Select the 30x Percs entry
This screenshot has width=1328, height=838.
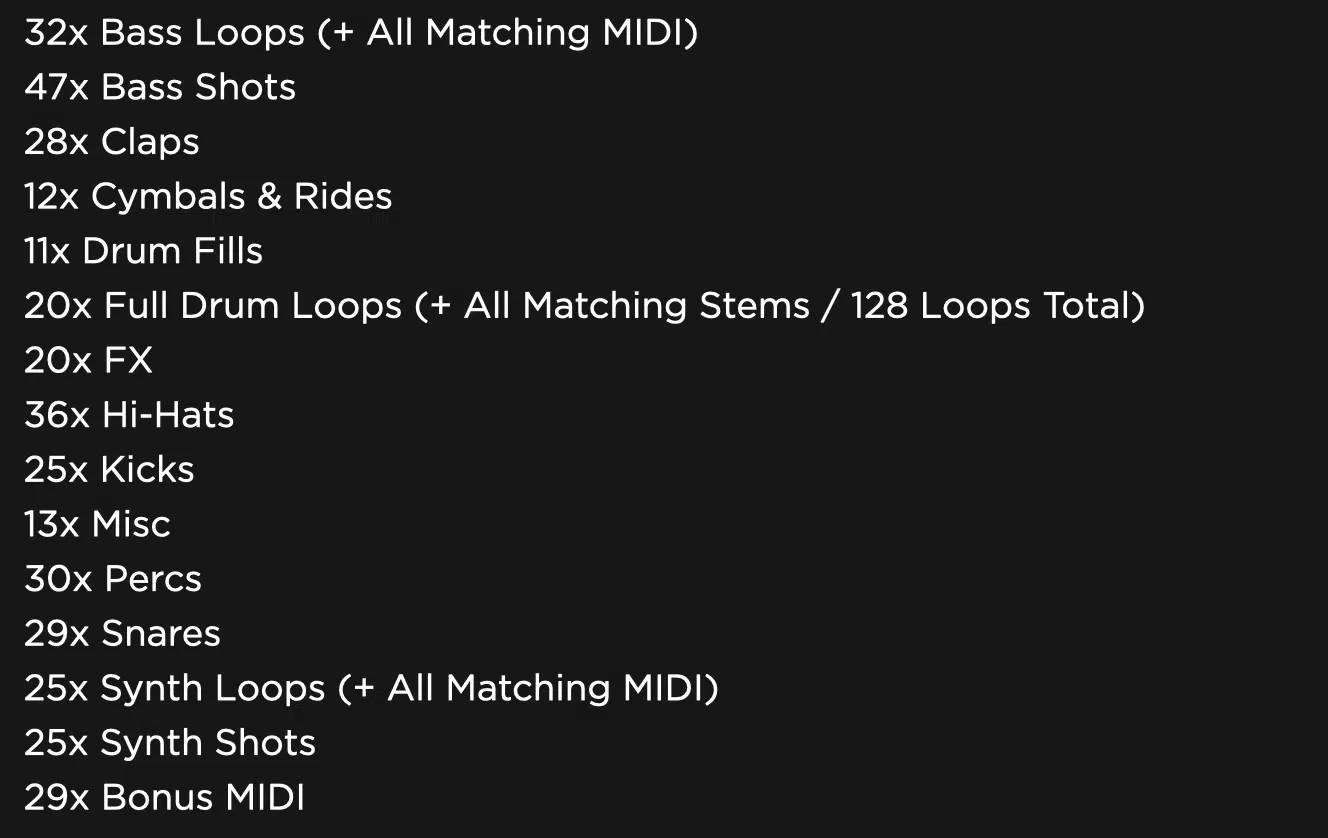click(x=113, y=579)
